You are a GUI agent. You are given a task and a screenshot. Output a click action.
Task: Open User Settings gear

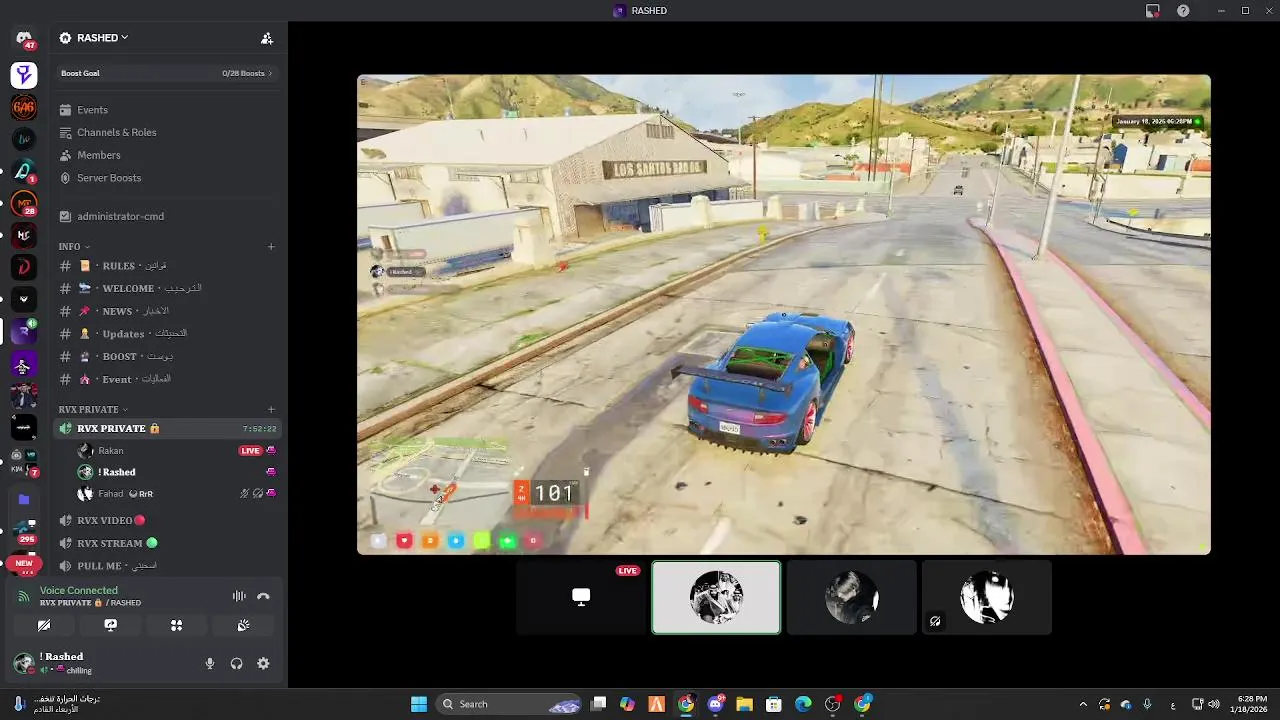click(263, 663)
